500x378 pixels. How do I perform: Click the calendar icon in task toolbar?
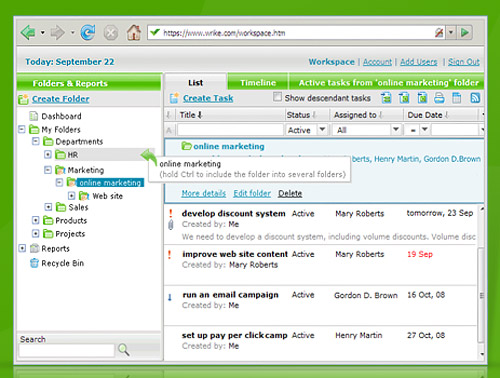[457, 98]
